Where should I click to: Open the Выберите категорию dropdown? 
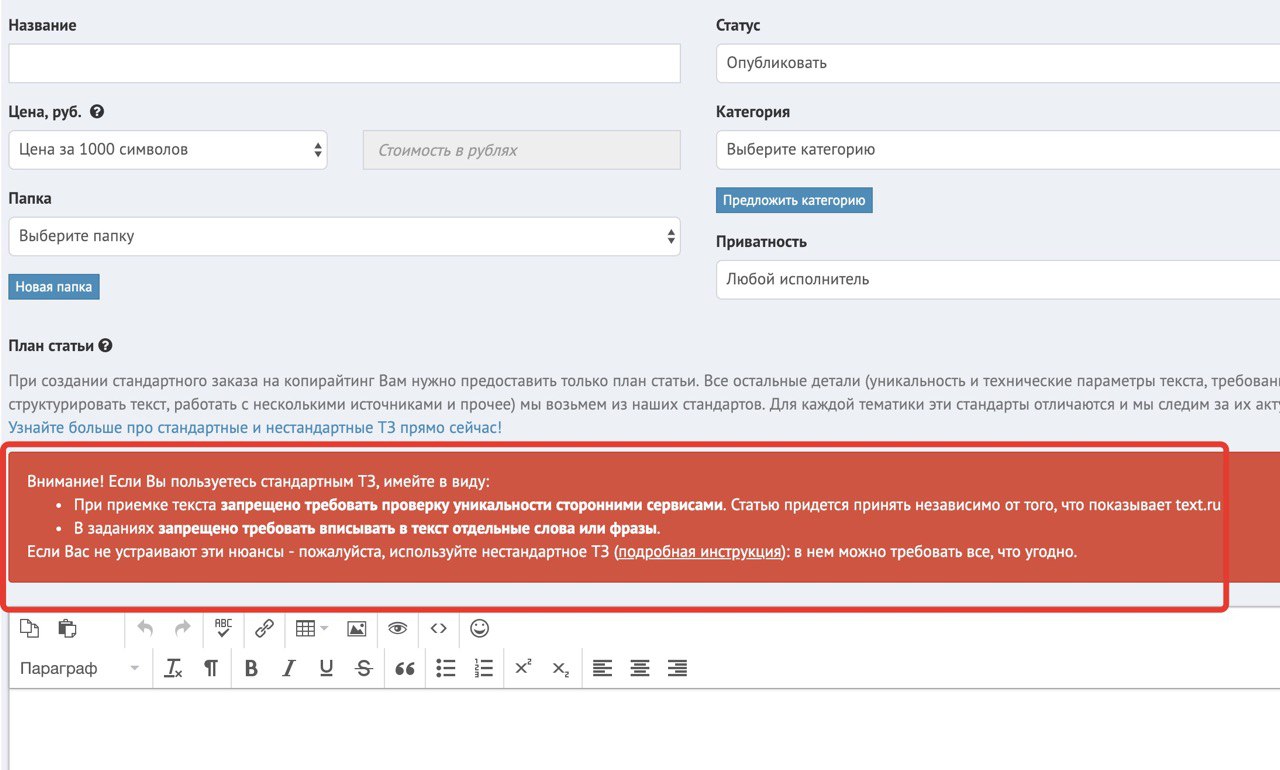pyautogui.click(x=998, y=150)
